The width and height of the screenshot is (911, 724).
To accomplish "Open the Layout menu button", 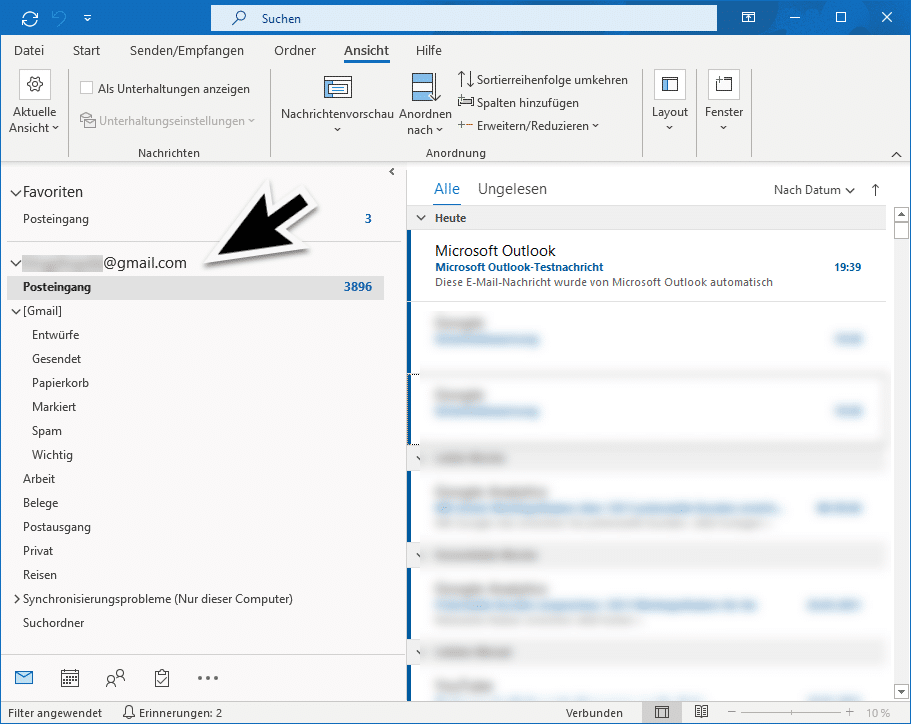I will pos(669,102).
